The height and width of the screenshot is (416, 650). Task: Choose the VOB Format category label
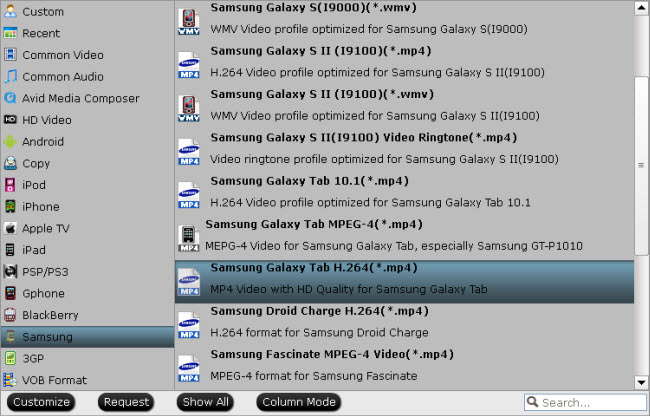[x=55, y=380]
